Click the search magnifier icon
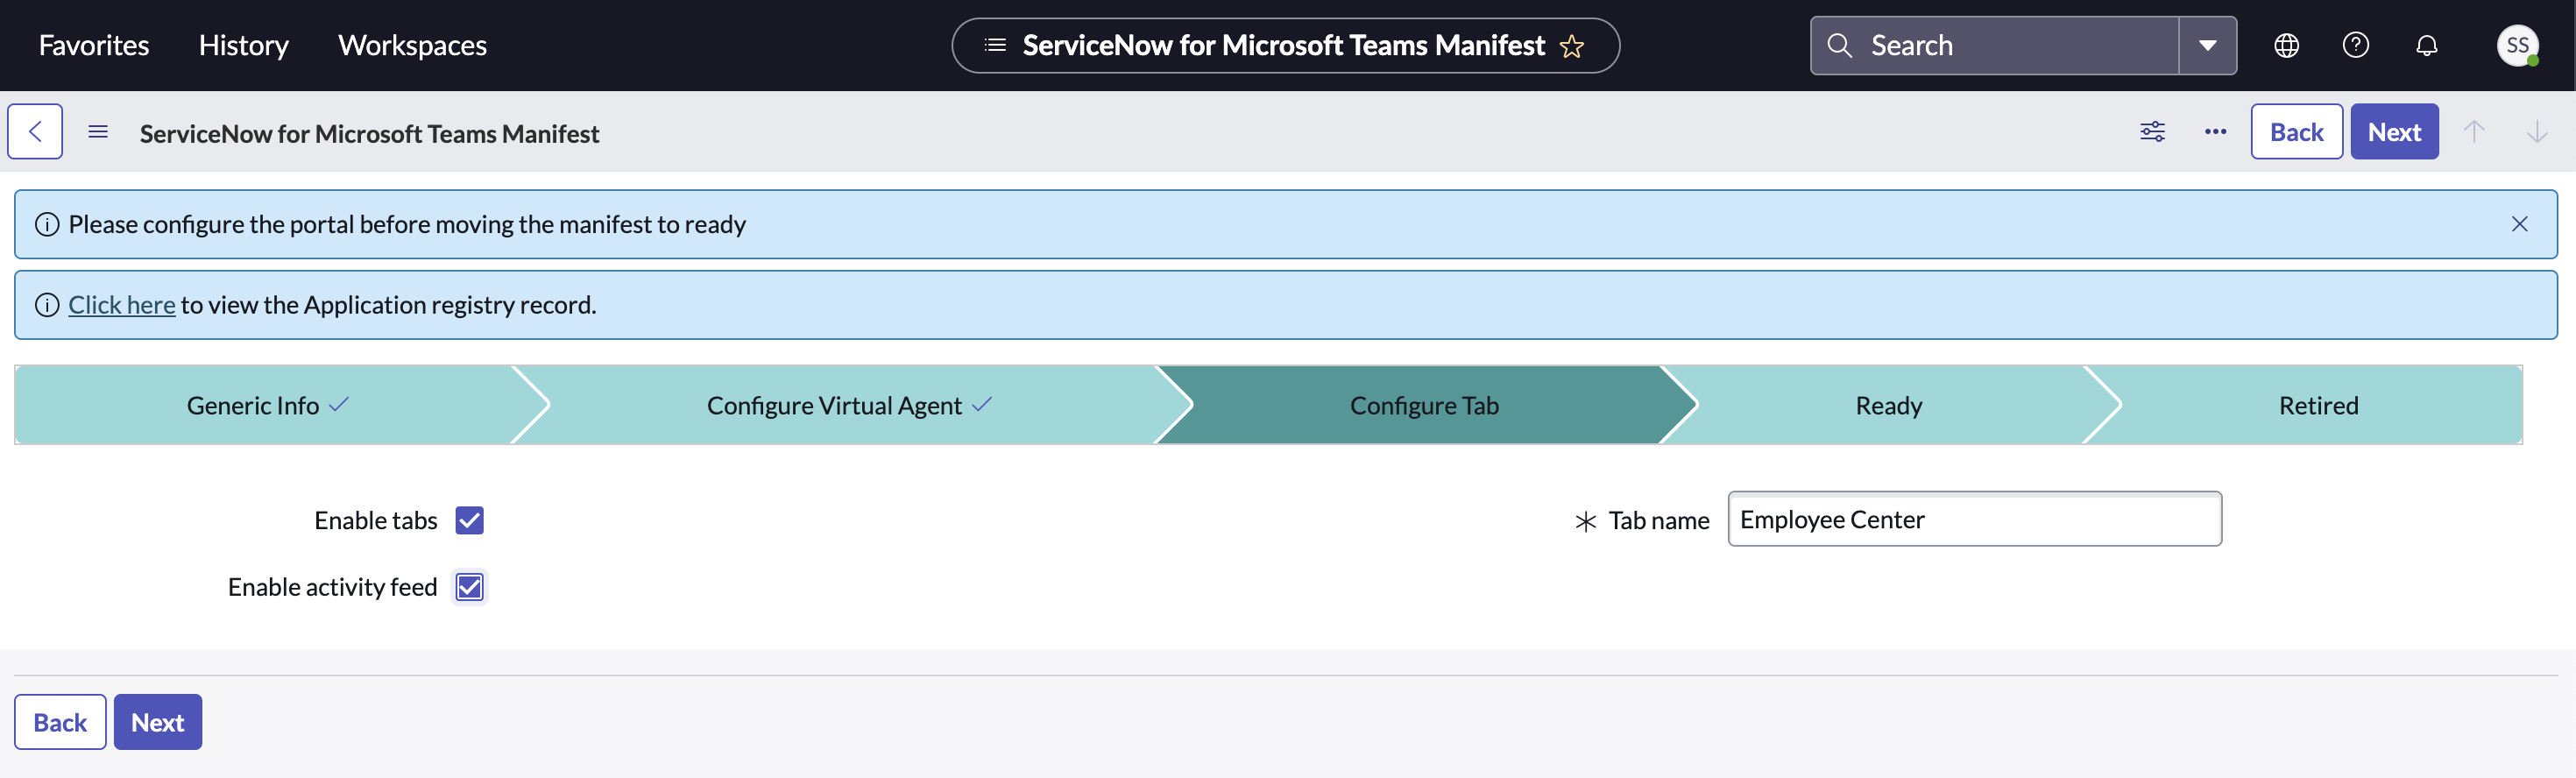 [1839, 45]
